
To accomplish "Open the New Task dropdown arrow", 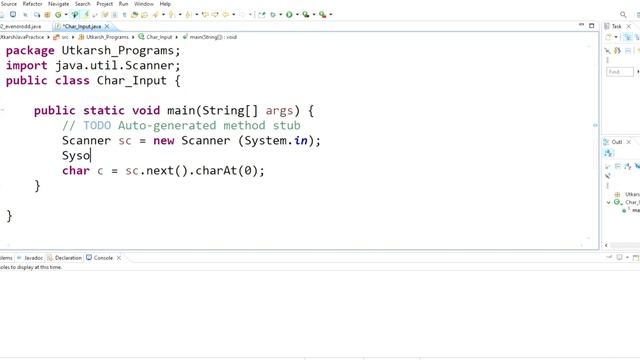I will pos(616,37).
